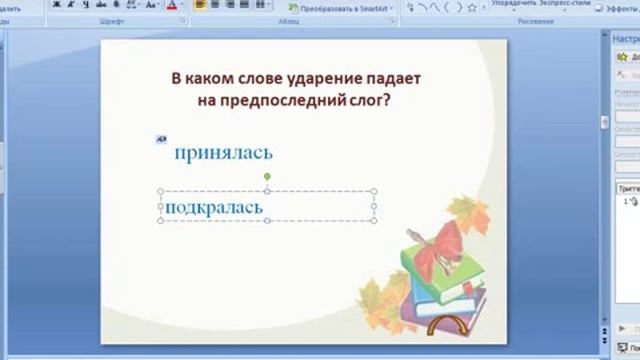Apply strikethrough (abc) formatting
The image size is (640, 360).
point(101,4)
